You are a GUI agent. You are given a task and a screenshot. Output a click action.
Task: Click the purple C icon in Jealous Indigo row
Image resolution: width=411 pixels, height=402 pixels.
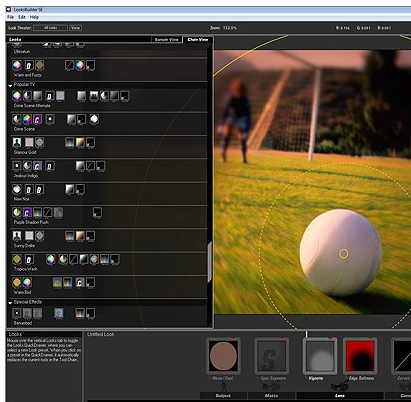click(x=37, y=166)
